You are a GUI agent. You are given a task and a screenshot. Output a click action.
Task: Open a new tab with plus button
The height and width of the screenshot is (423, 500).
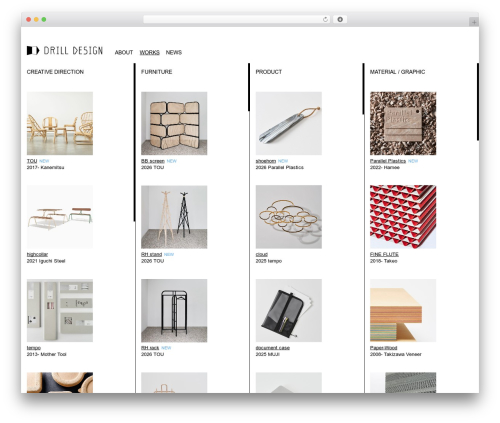click(474, 22)
